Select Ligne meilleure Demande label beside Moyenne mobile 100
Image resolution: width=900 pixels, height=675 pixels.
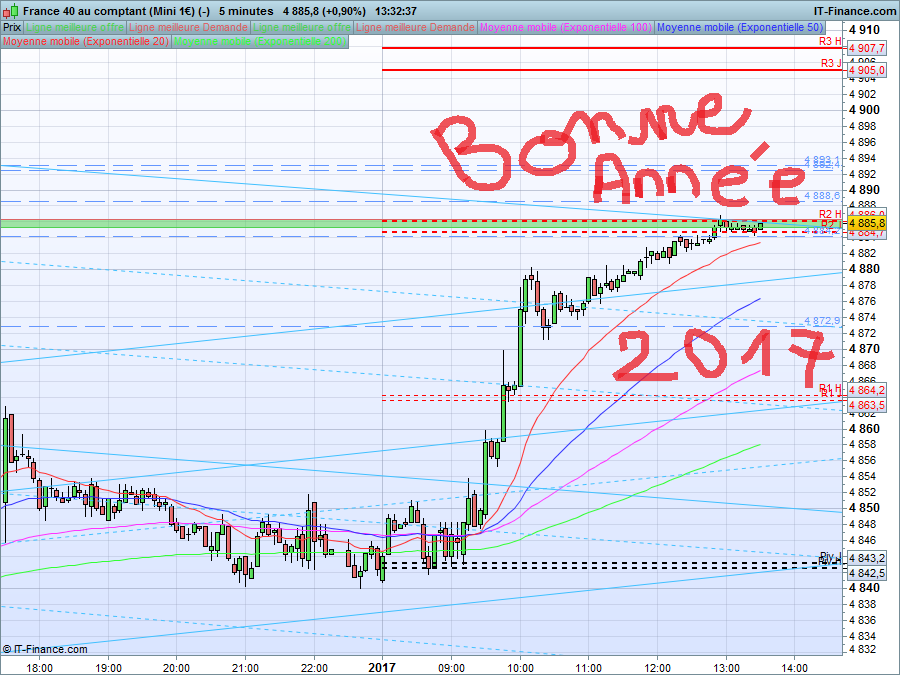[x=415, y=27]
